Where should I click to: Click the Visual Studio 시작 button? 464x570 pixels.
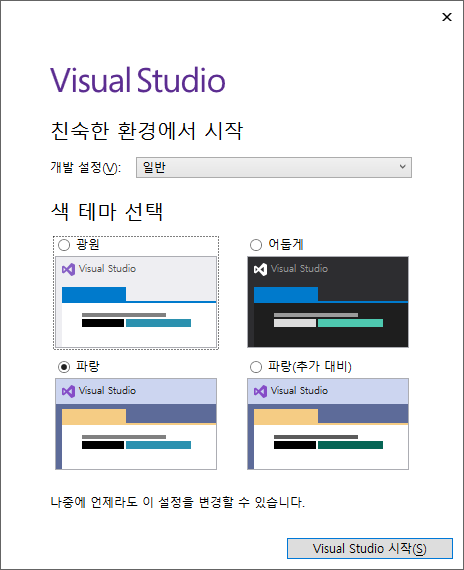pyautogui.click(x=370, y=548)
